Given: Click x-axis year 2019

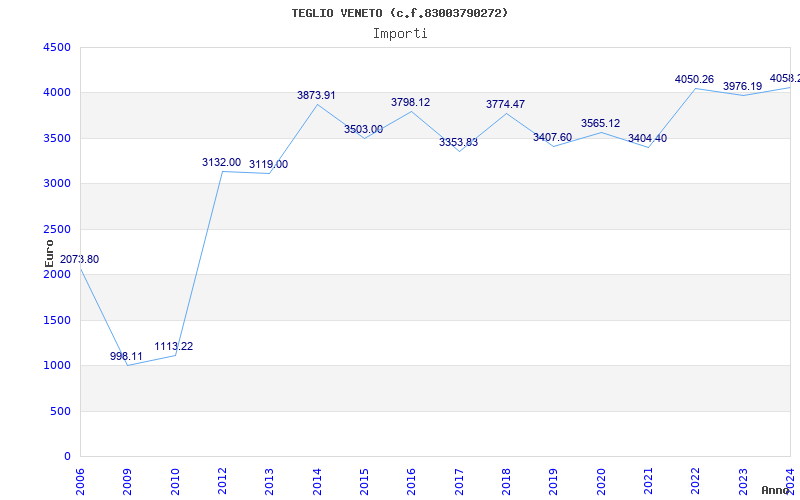Looking at the screenshot, I should 554,482.
